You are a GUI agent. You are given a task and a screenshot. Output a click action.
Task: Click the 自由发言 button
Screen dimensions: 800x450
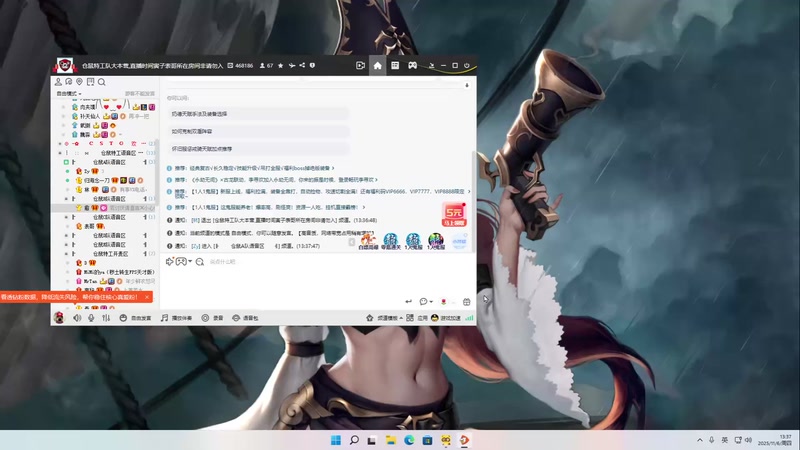[x=135, y=318]
